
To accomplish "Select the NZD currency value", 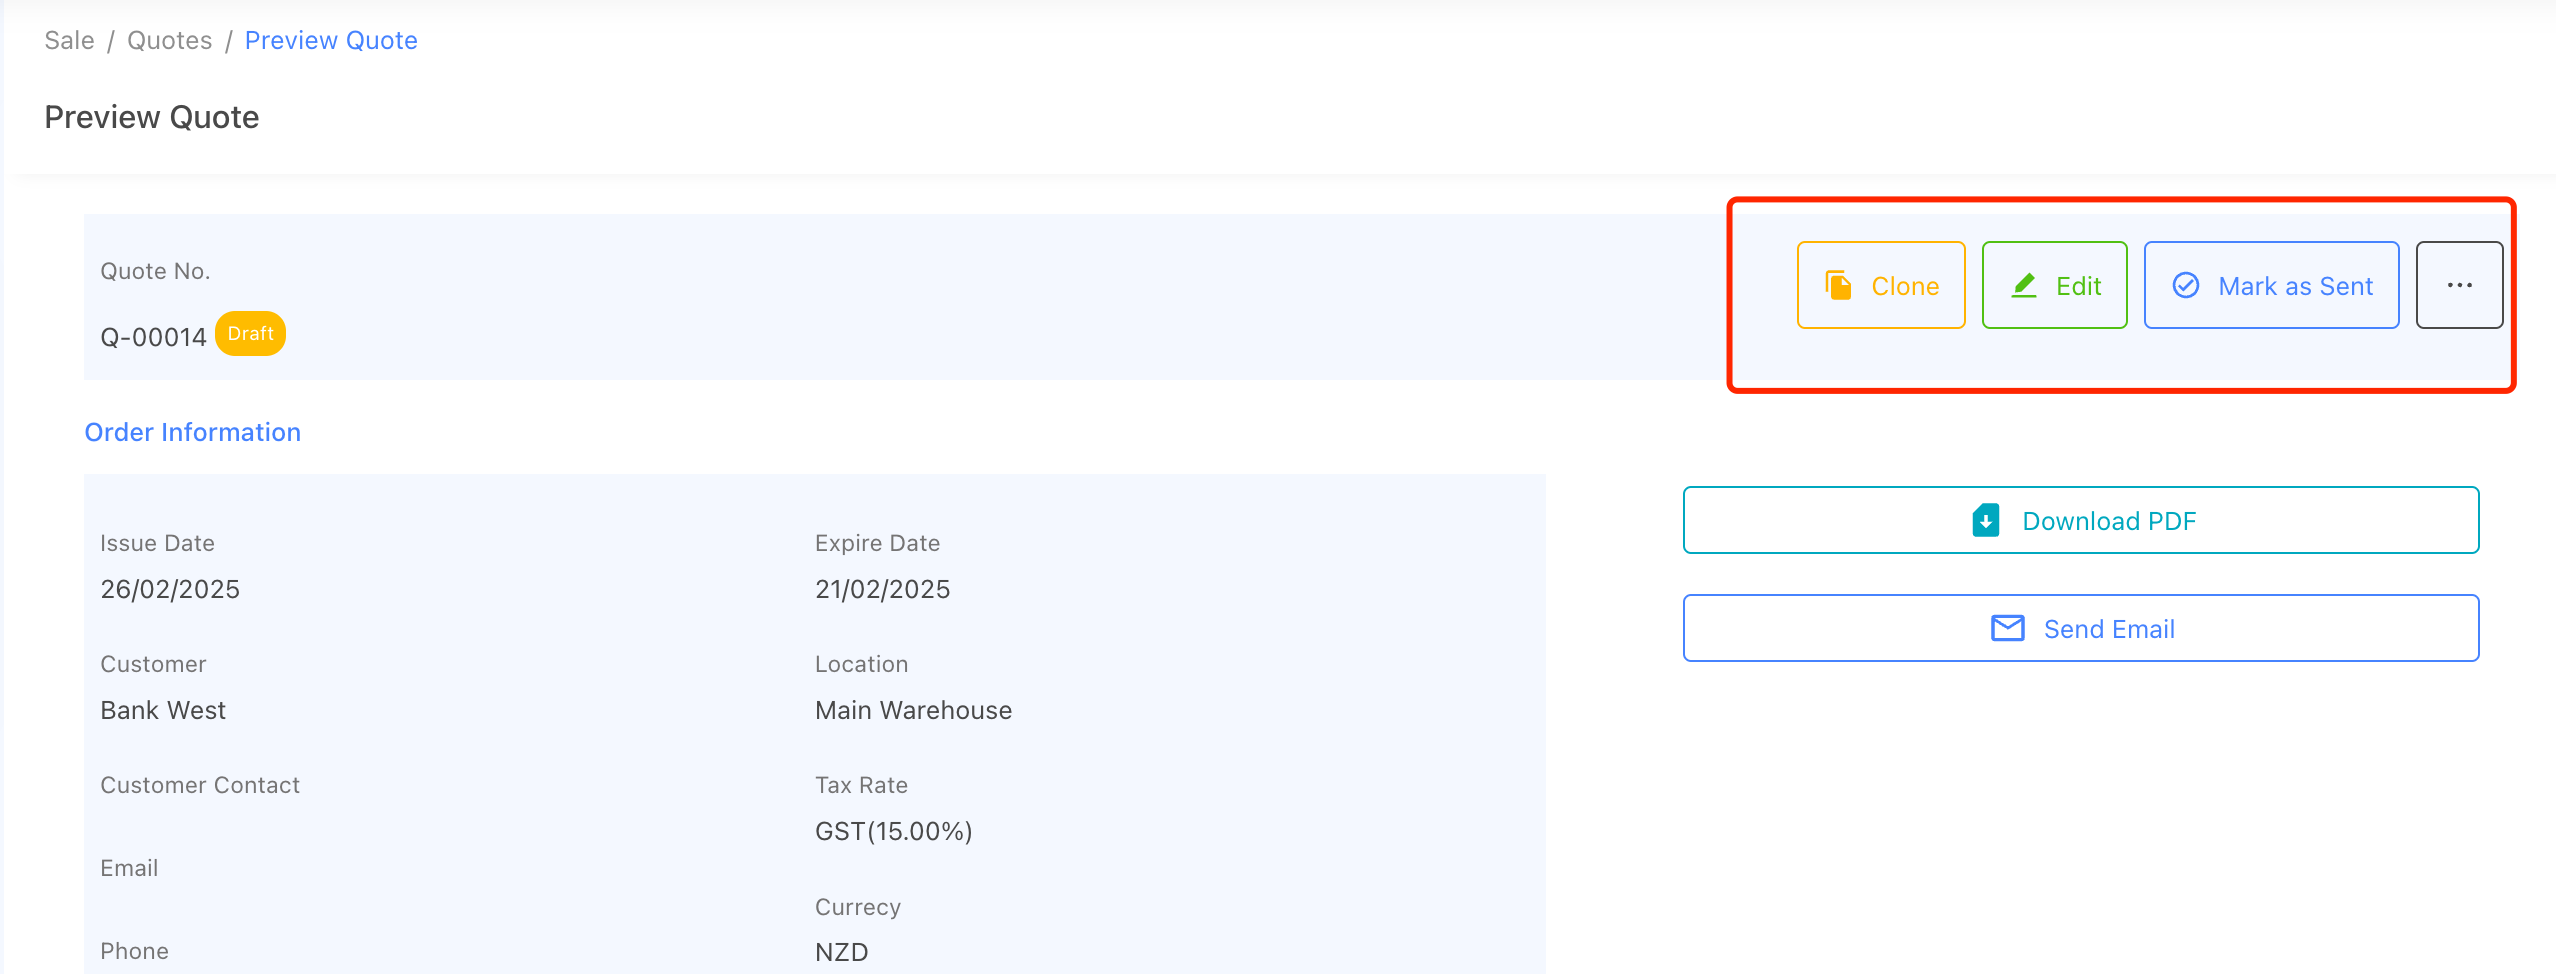I will coord(841,952).
